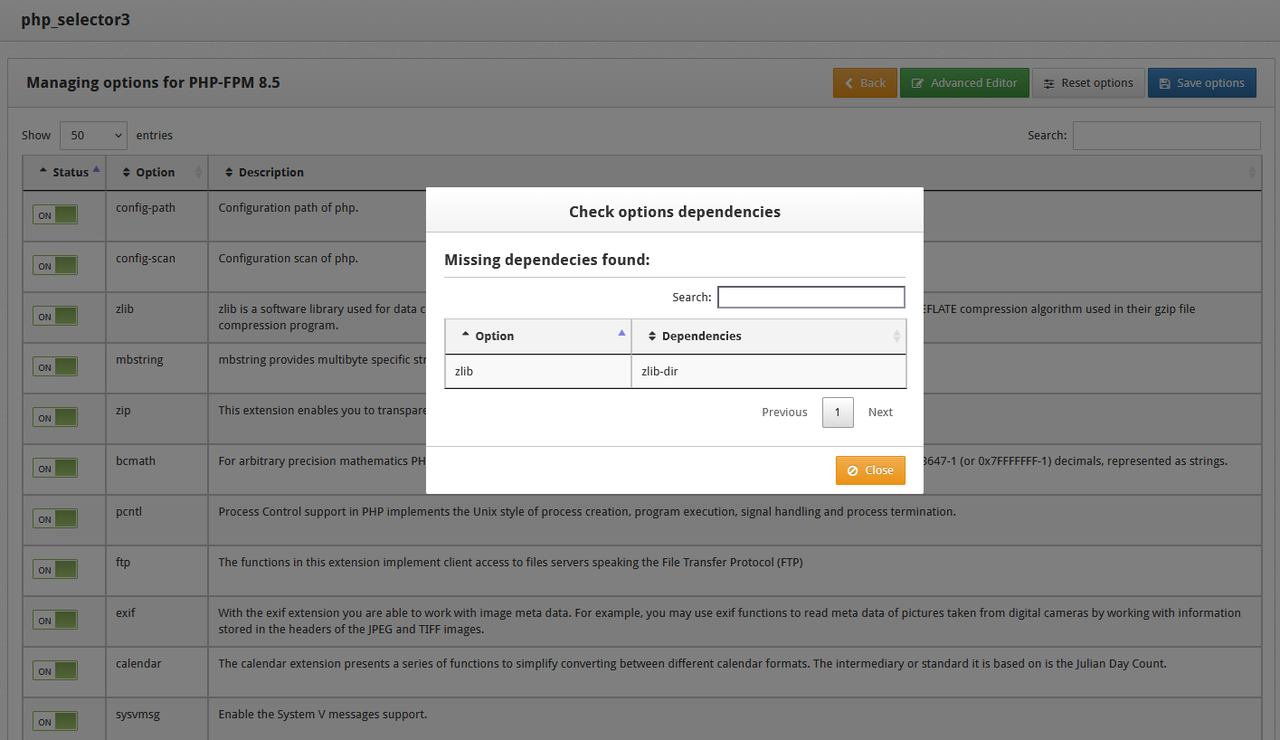Toggle the exif option switch

pos(55,620)
